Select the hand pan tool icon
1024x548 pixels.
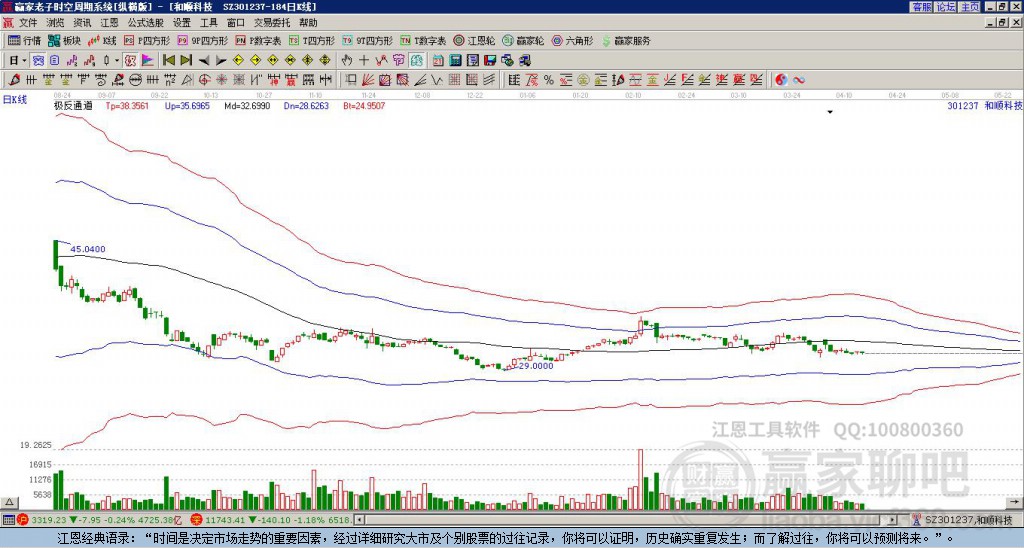coord(347,60)
